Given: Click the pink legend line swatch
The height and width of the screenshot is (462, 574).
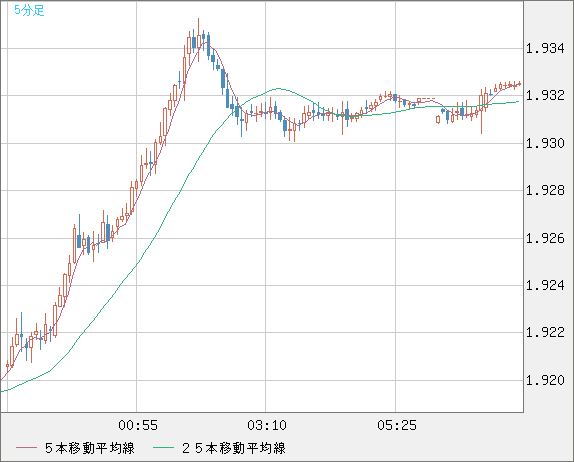Looking at the screenshot, I should click(26, 448).
